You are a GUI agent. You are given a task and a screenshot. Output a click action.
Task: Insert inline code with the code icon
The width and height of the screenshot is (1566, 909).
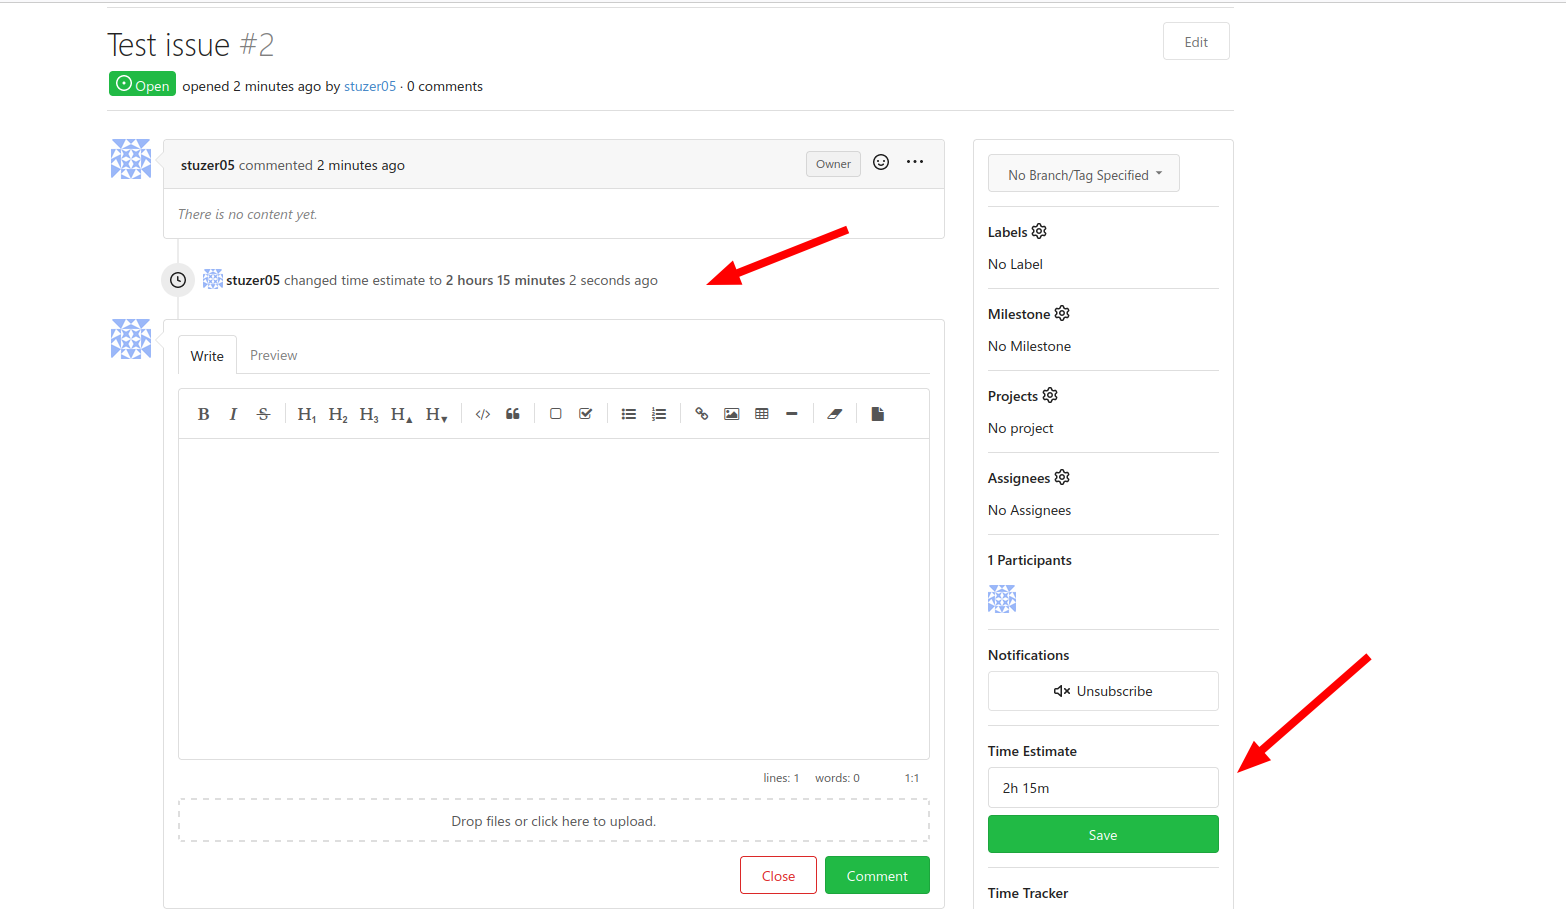point(483,414)
